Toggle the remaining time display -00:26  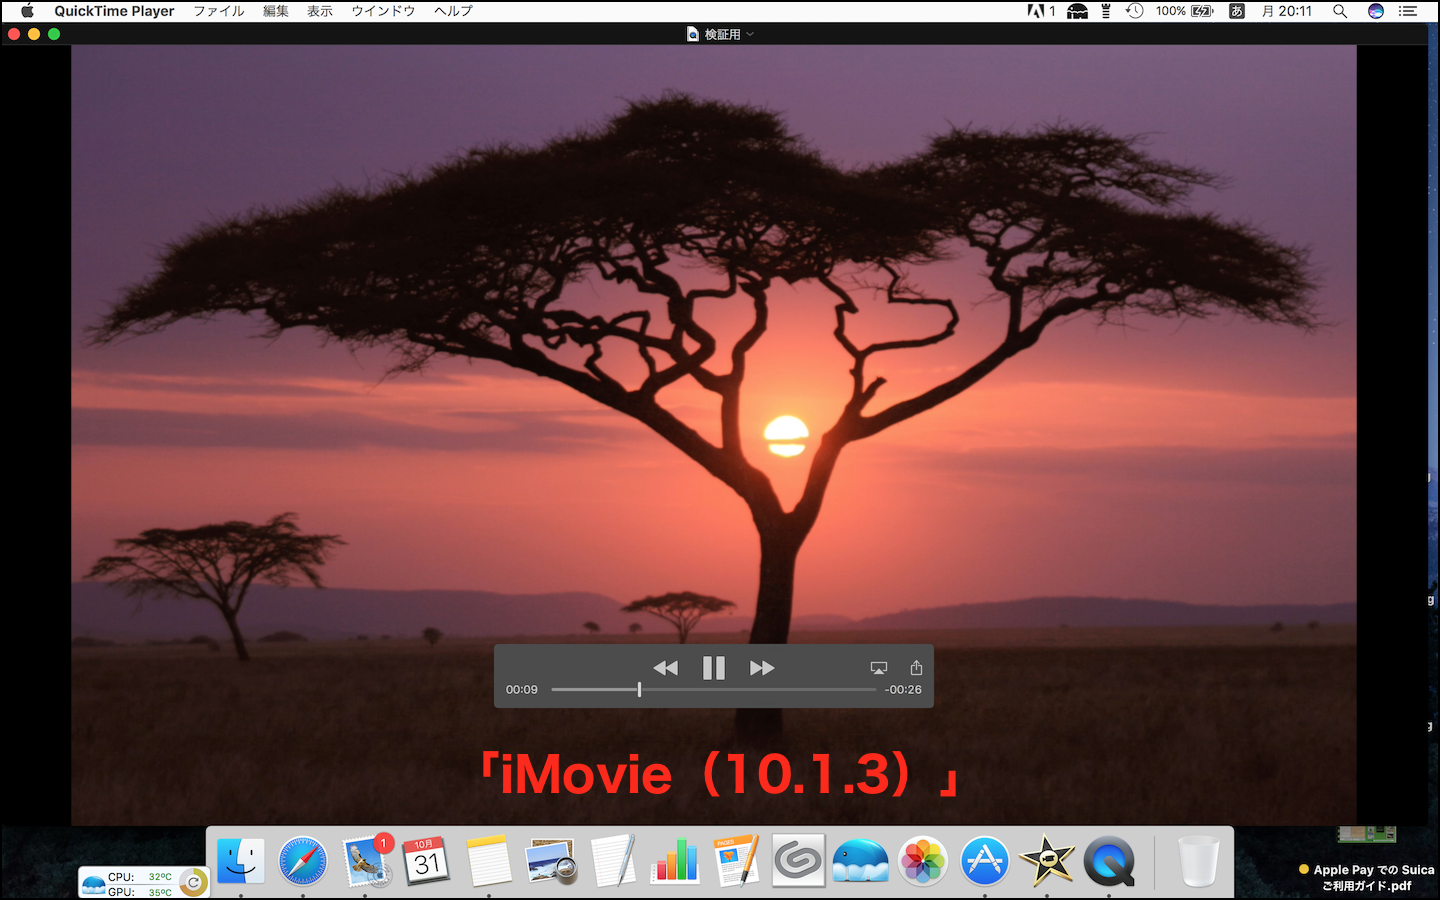point(903,690)
